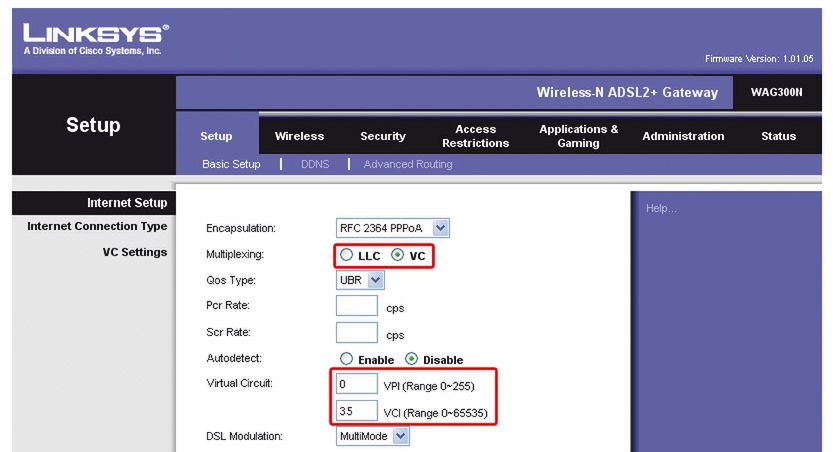This screenshot has height=452, width=833.
Task: Click the Internet Connection Type label
Action: (97, 226)
